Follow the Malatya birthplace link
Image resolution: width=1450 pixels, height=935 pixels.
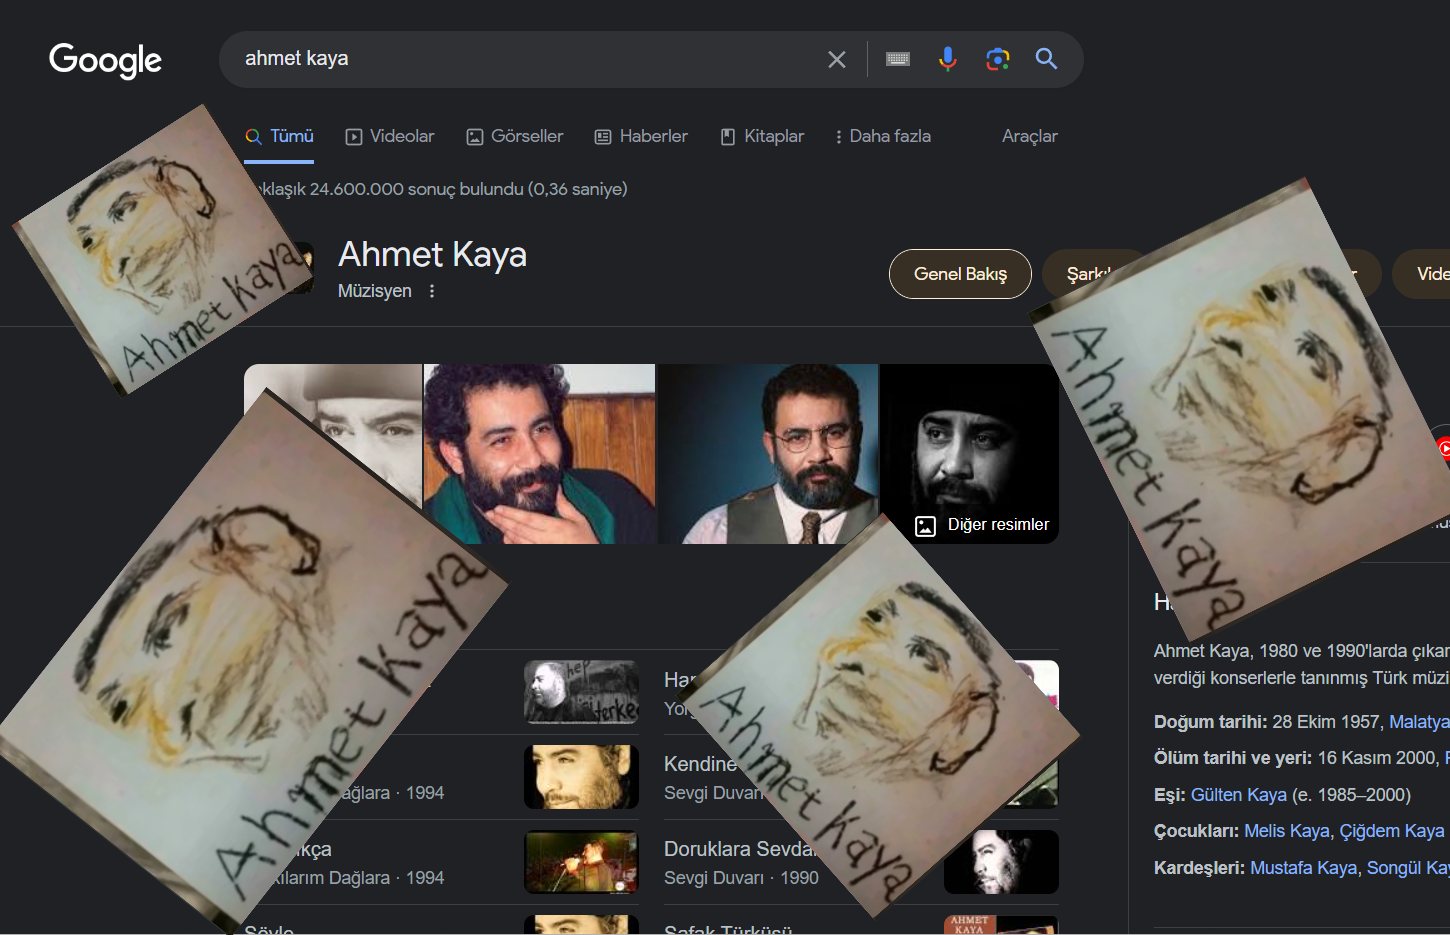tap(1419, 722)
